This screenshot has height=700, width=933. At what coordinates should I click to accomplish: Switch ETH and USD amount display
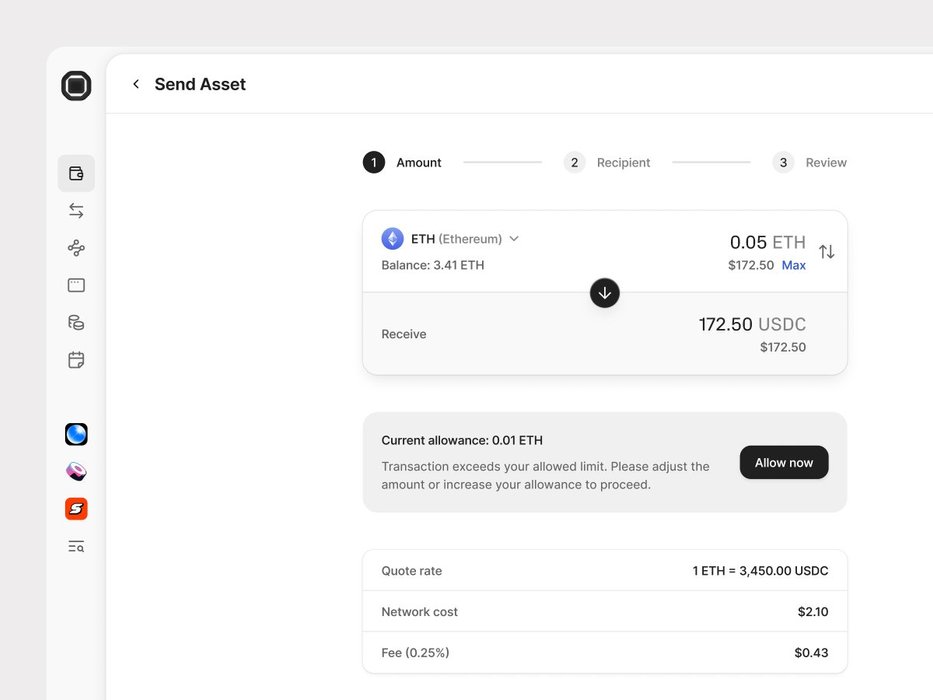(826, 252)
